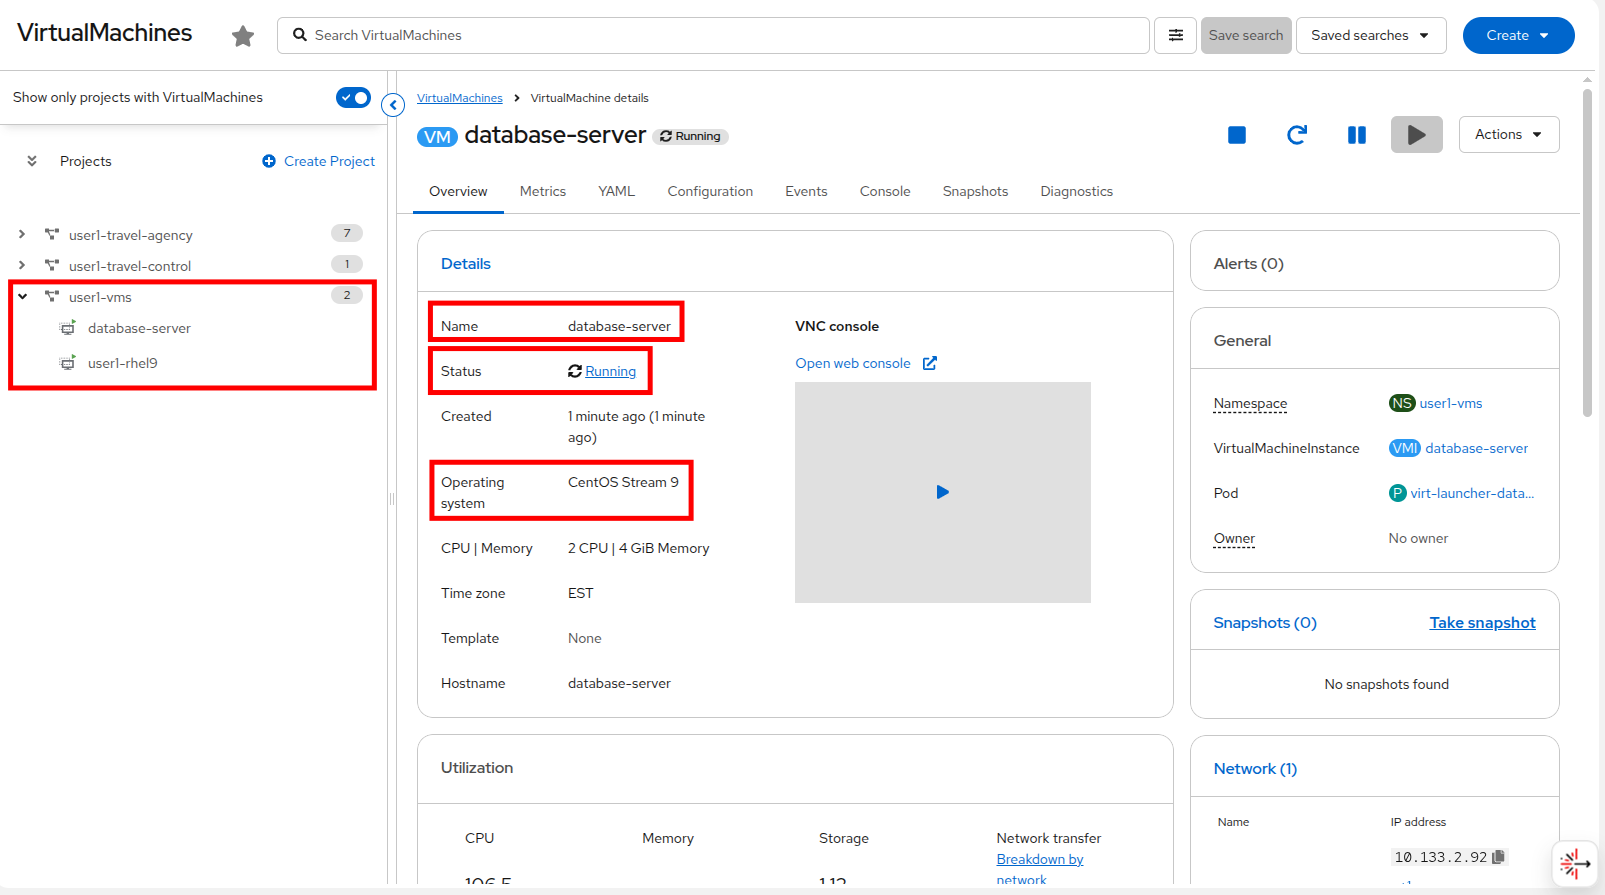Click the Stop VM square icon

pos(1237,135)
